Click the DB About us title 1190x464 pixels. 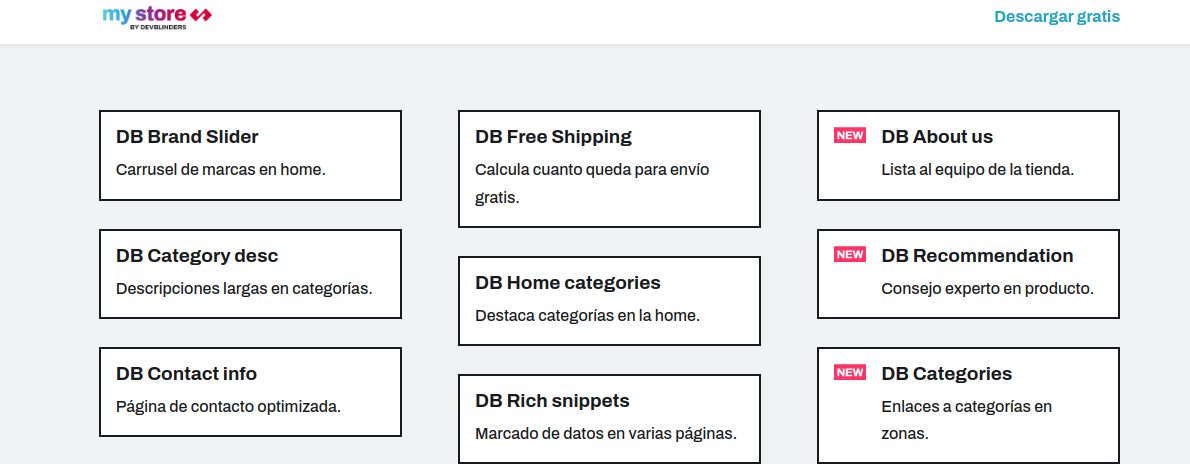coord(937,137)
